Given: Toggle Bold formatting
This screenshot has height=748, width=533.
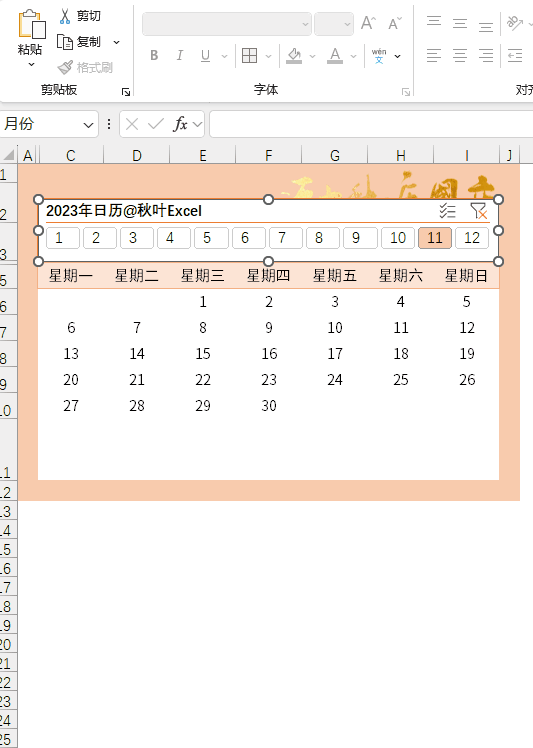Looking at the screenshot, I should click(154, 56).
